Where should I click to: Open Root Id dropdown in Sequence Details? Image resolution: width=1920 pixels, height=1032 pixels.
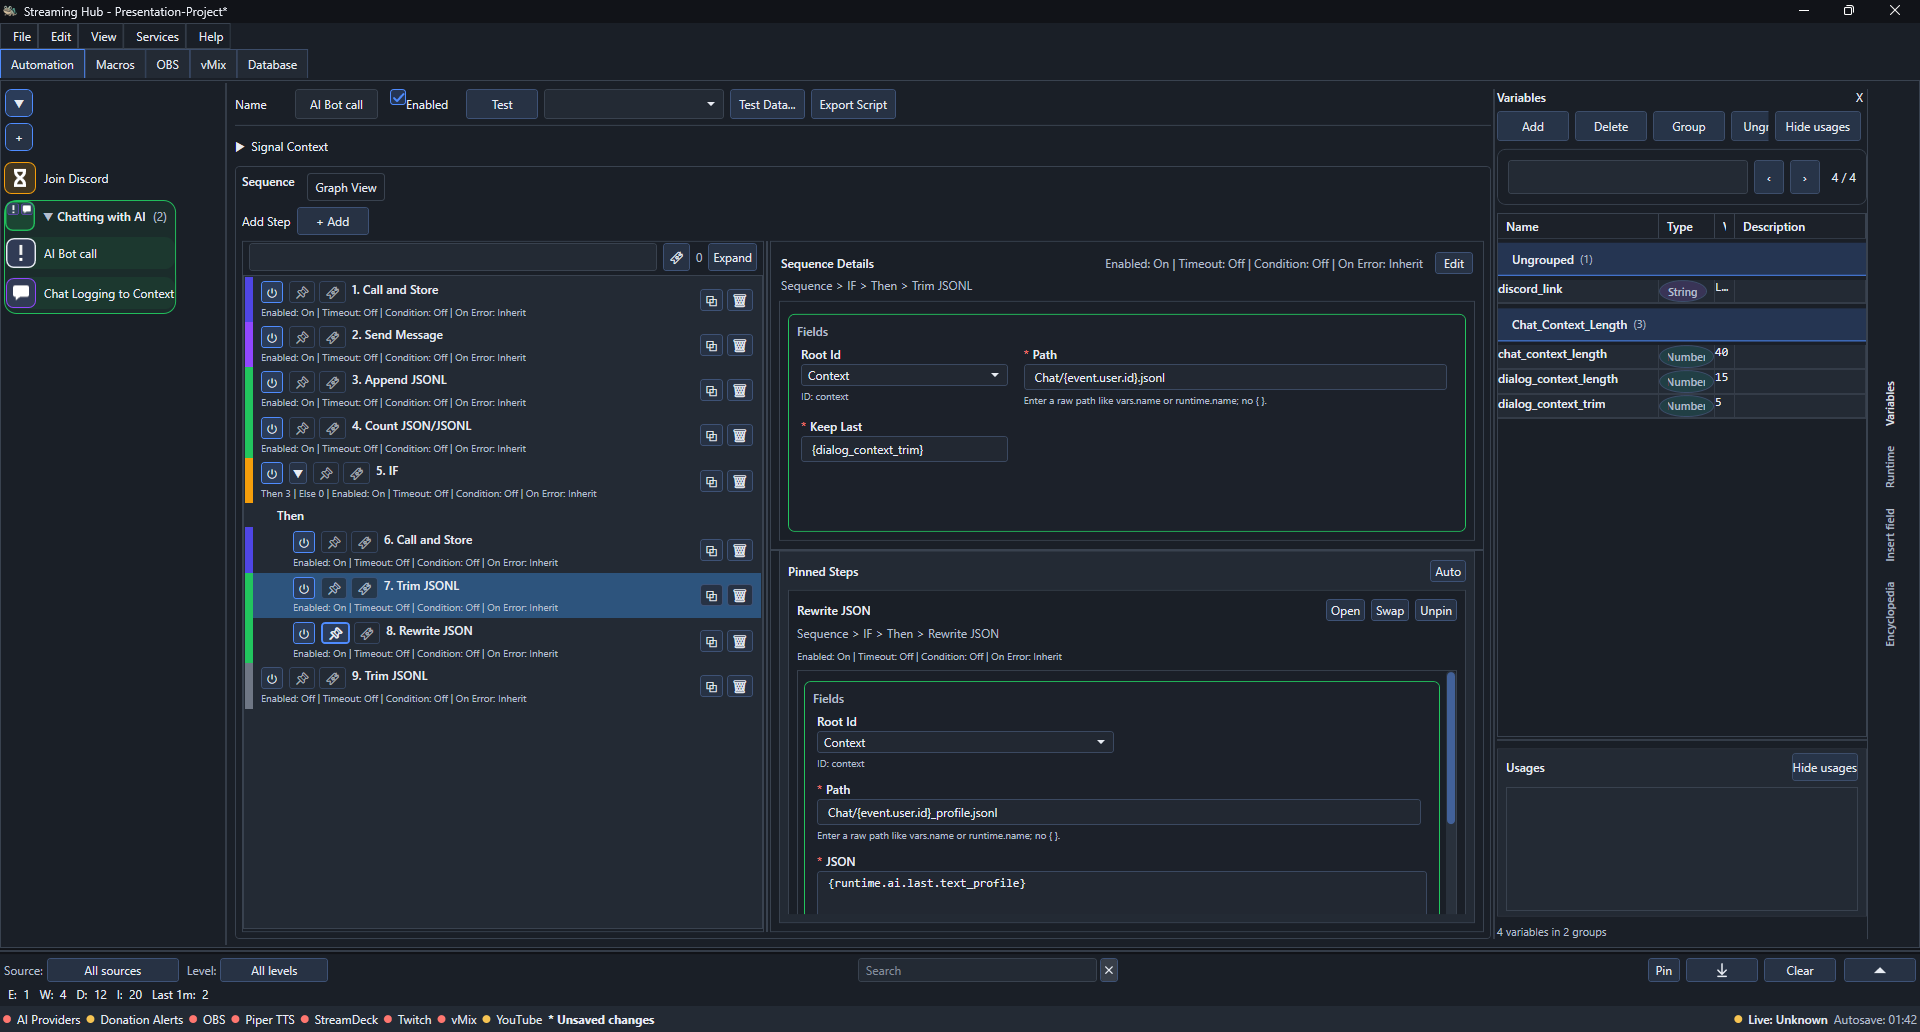point(904,376)
